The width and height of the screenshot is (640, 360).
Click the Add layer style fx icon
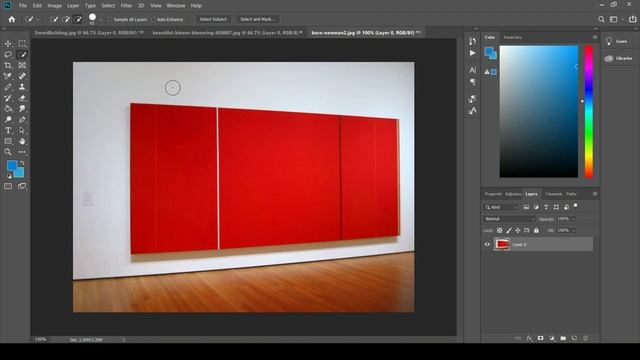pyautogui.click(x=529, y=338)
